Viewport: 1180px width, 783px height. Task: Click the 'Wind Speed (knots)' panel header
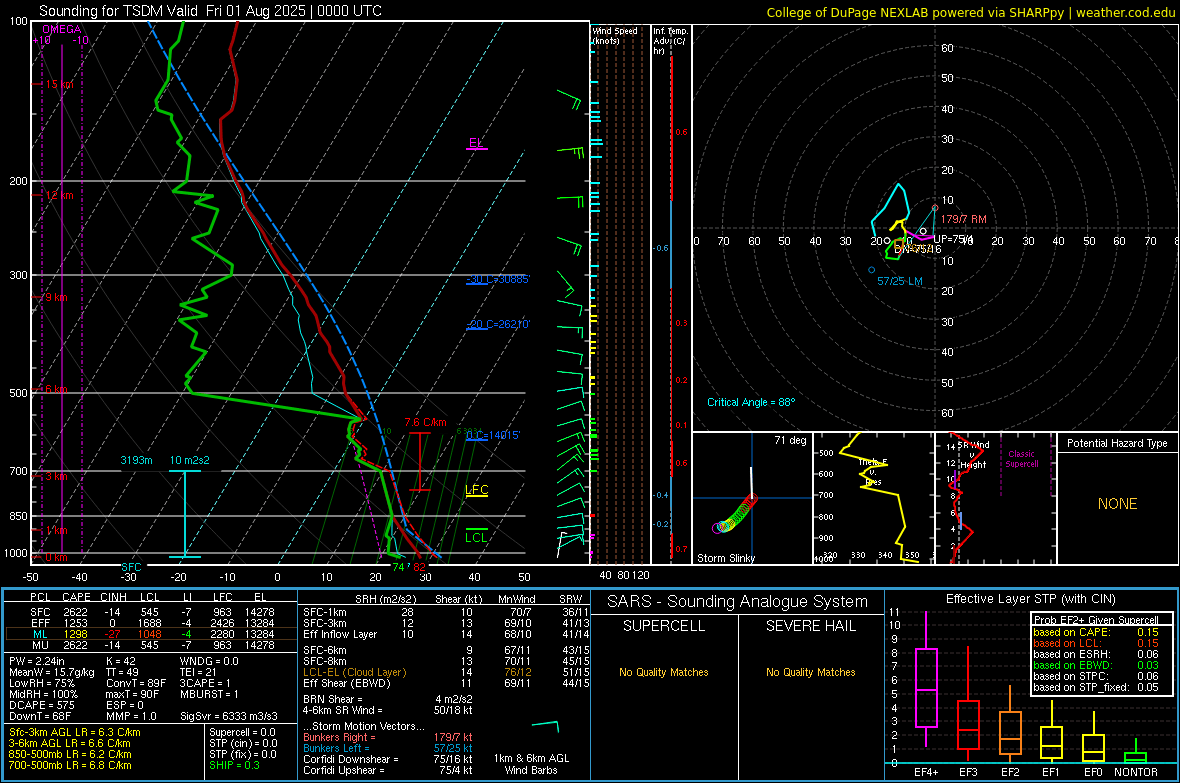614,35
